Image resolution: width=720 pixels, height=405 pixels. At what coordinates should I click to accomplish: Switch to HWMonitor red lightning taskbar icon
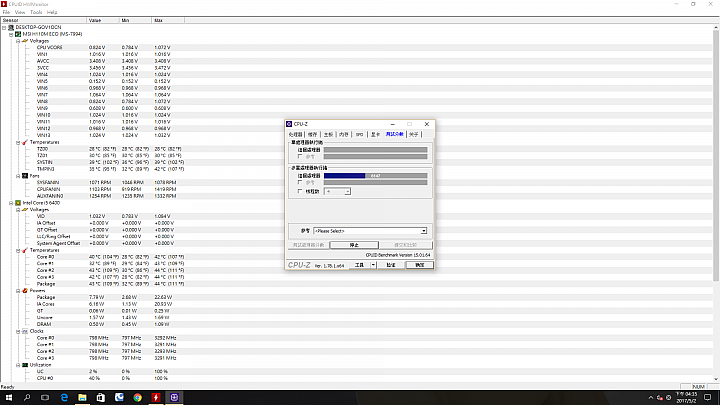pyautogui.click(x=156, y=398)
